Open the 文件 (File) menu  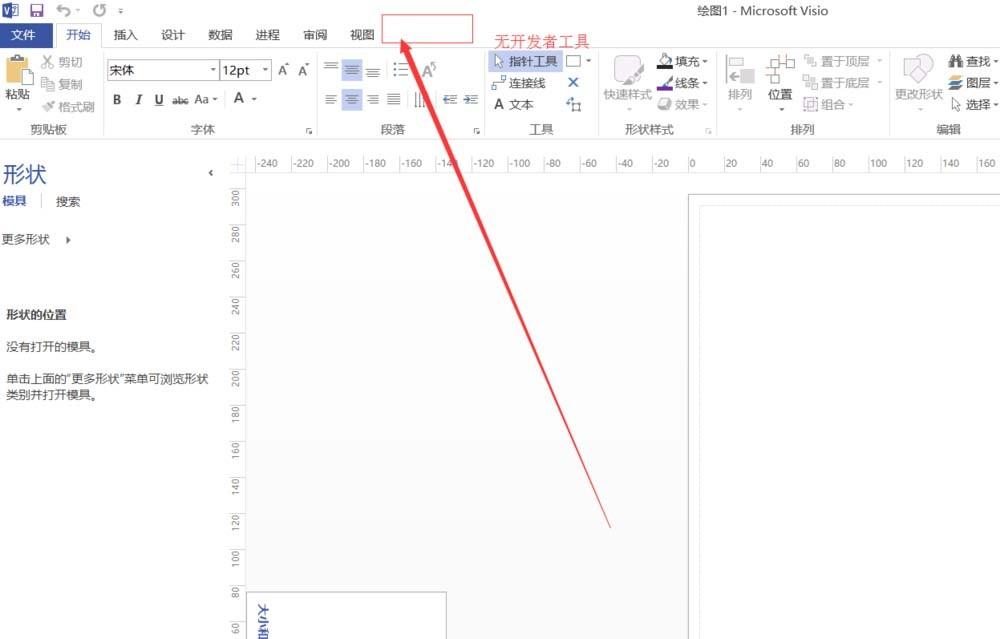[27, 34]
